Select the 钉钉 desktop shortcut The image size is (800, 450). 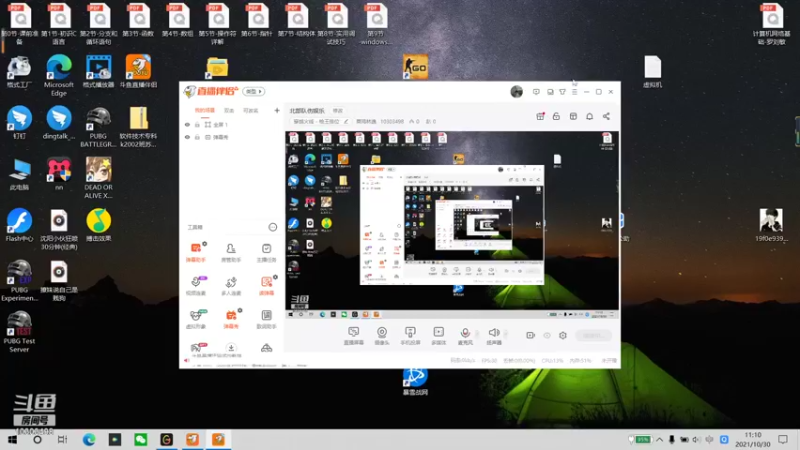coord(19,122)
